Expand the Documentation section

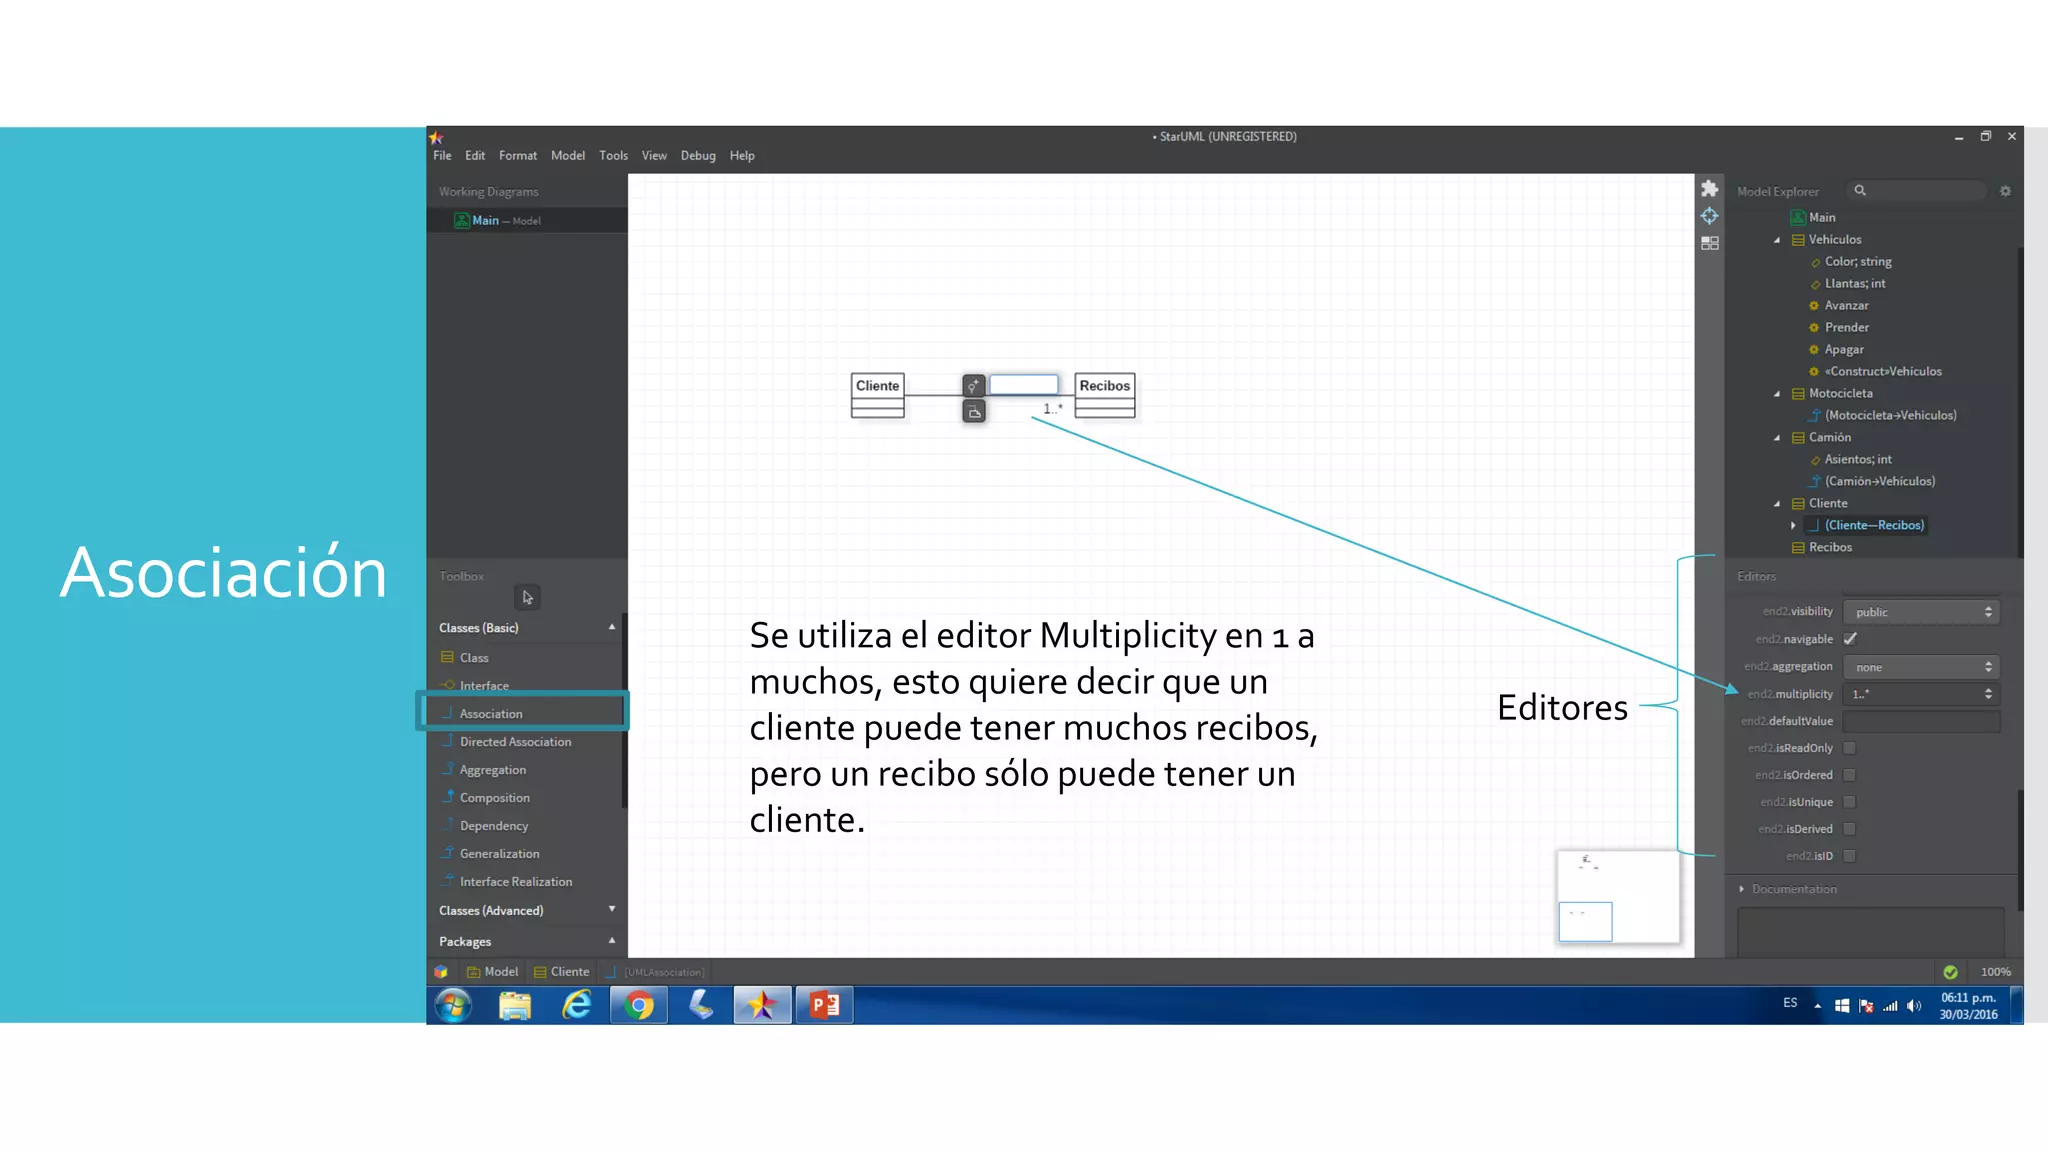tap(1742, 889)
